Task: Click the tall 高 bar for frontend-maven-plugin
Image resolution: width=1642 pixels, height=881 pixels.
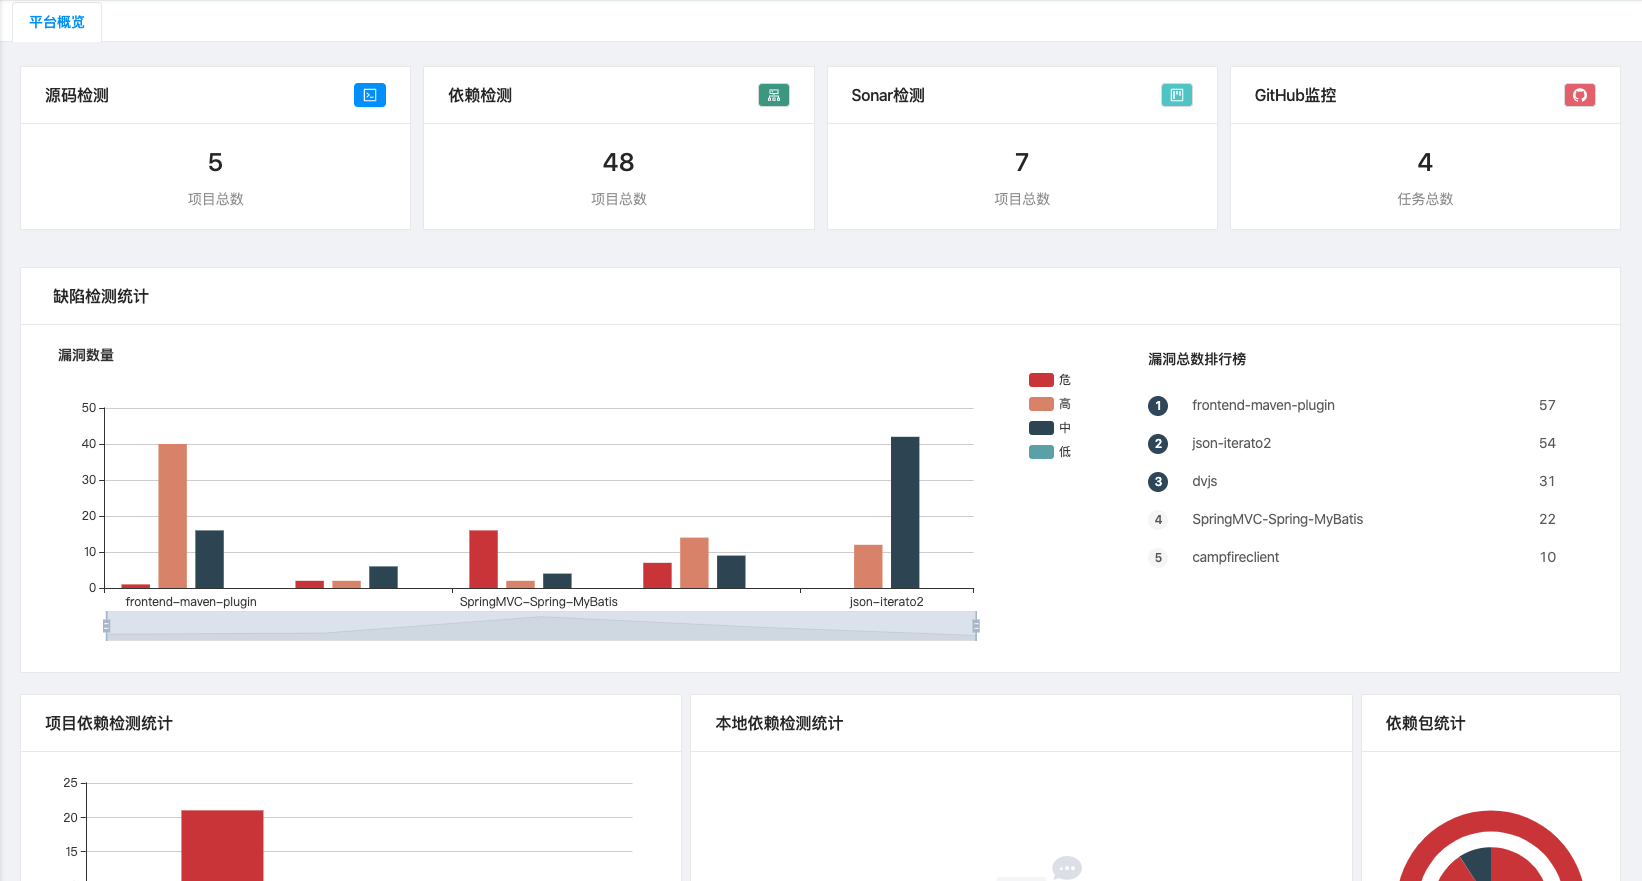Action: click(x=173, y=516)
